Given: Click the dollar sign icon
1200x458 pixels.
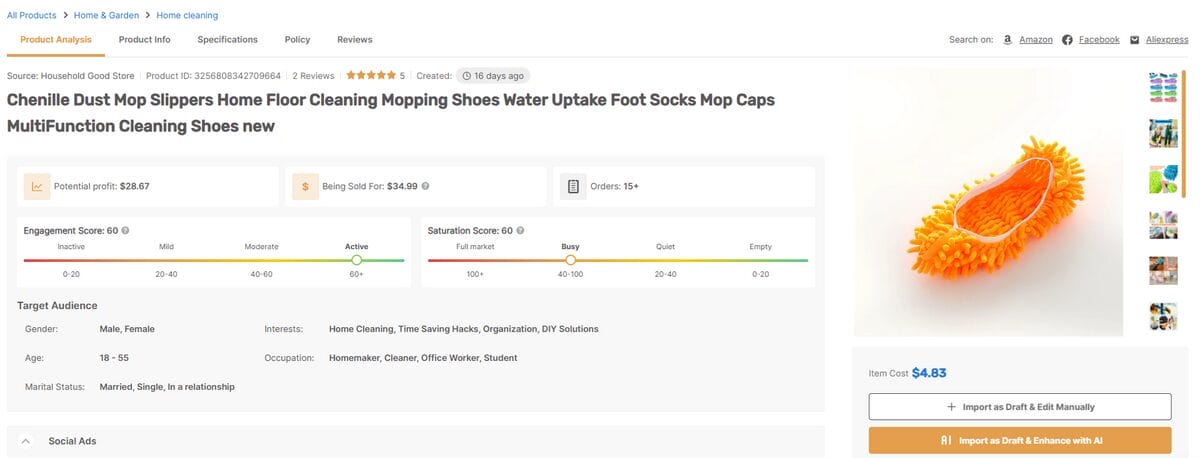Looking at the screenshot, I should (305, 186).
